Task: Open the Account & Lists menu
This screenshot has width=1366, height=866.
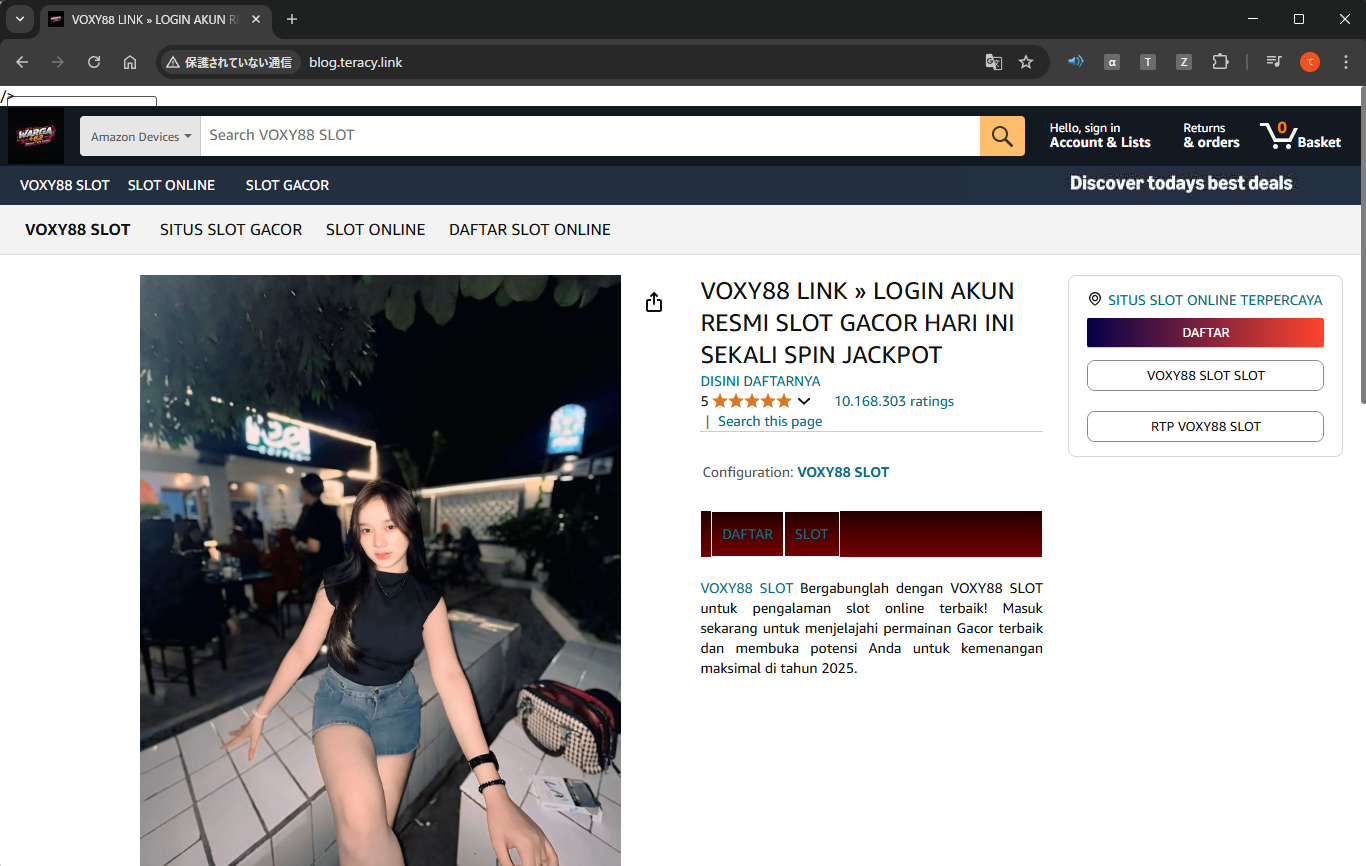Action: (x=1100, y=136)
